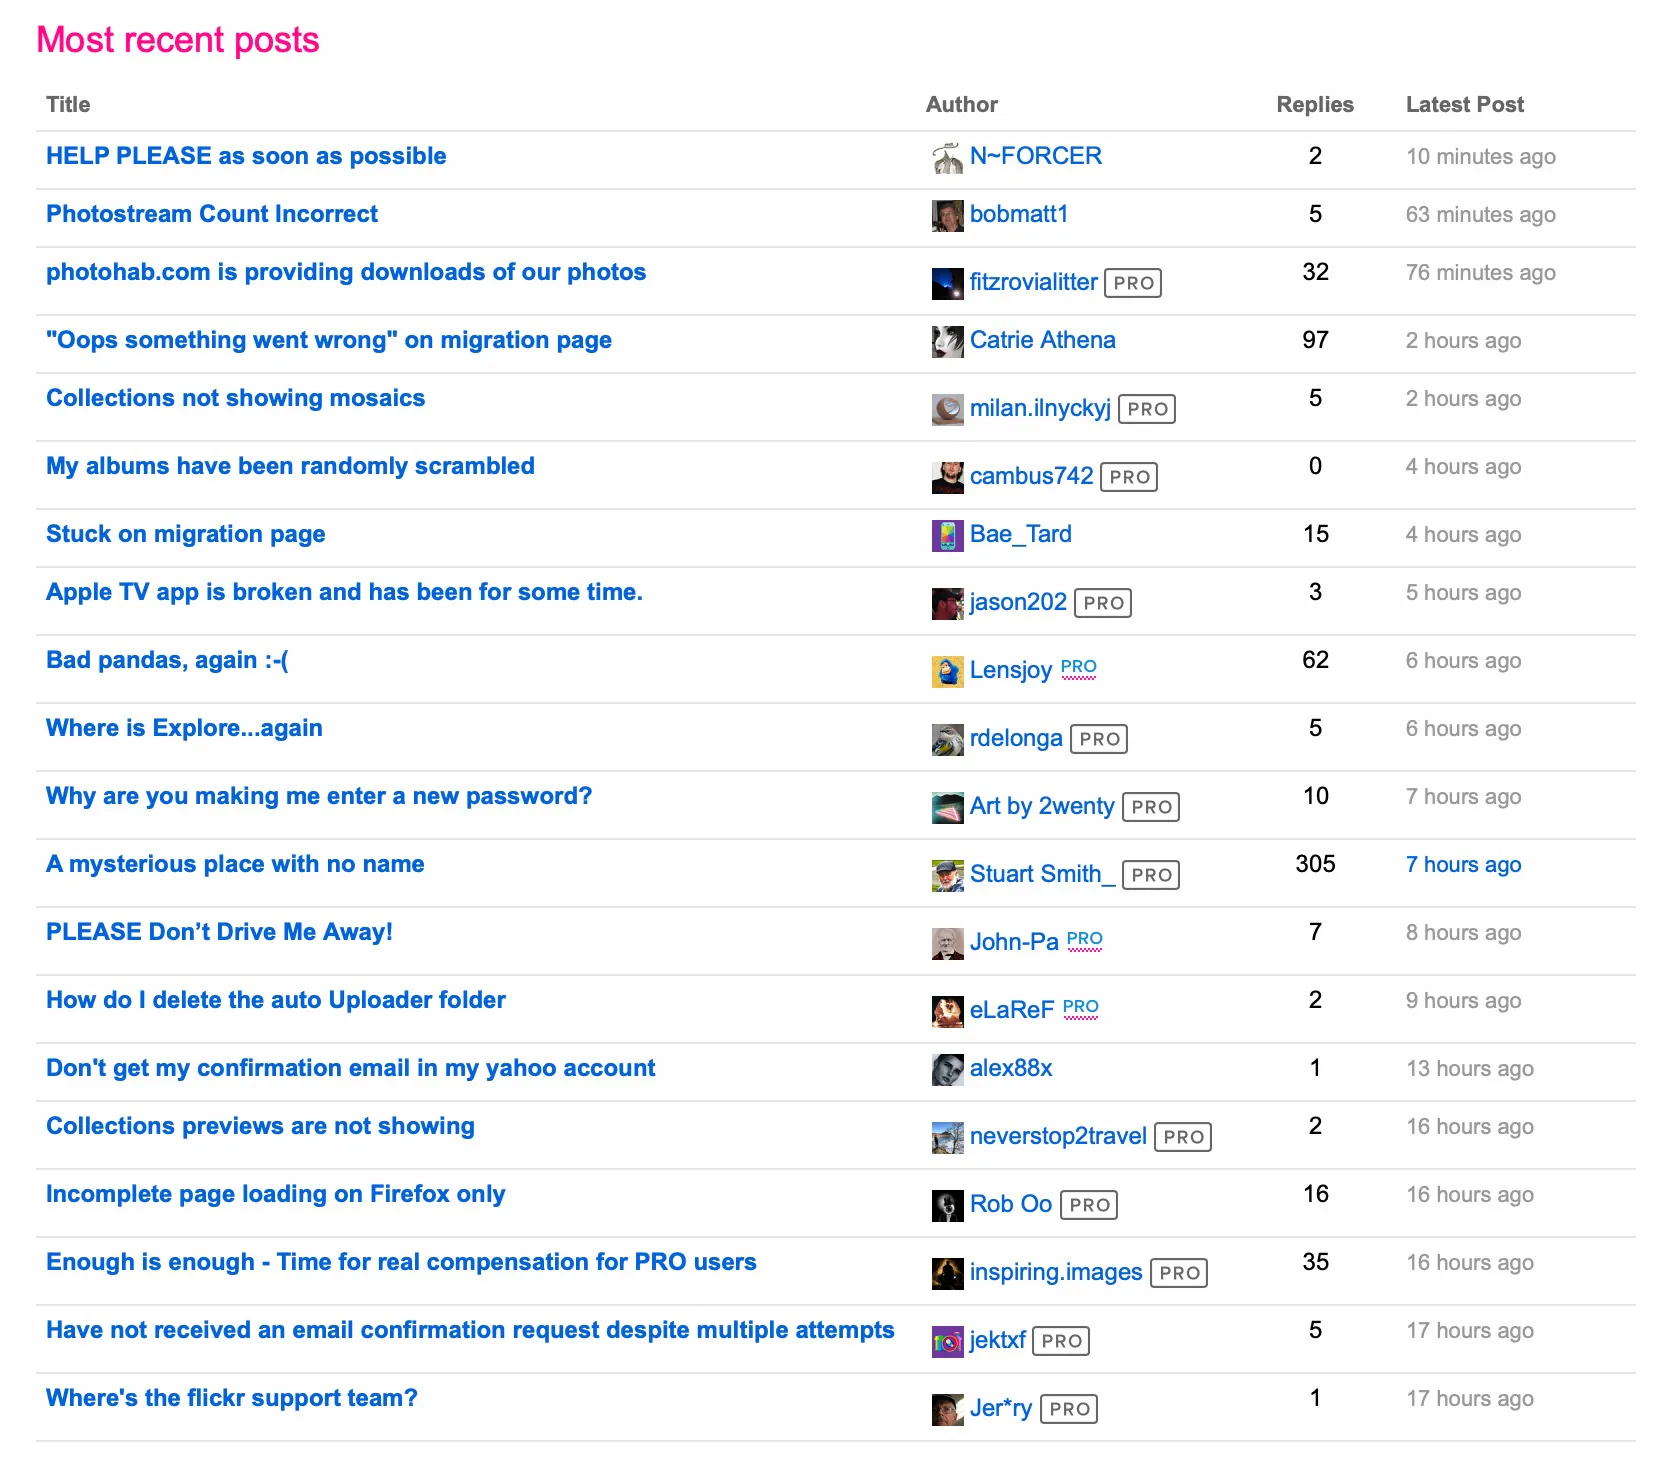
Task: Click the PRO badge beside Rob Oo
Action: (x=1089, y=1205)
